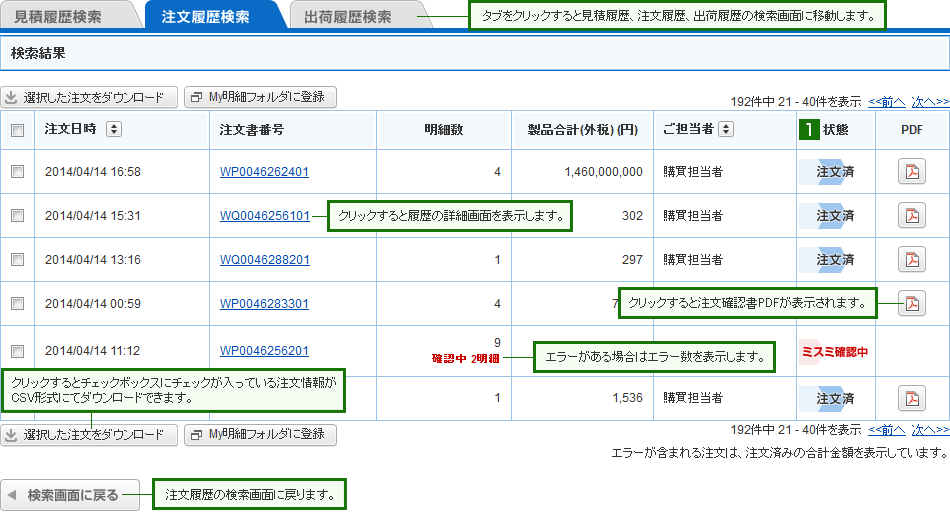
Task: Toggle the select-all checkbox in table header
Action: coord(17,130)
